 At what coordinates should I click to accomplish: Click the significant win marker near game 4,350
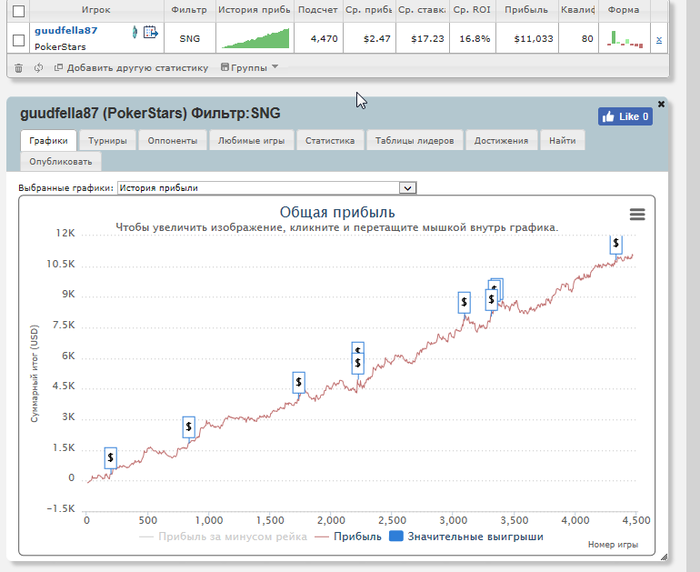(616, 244)
